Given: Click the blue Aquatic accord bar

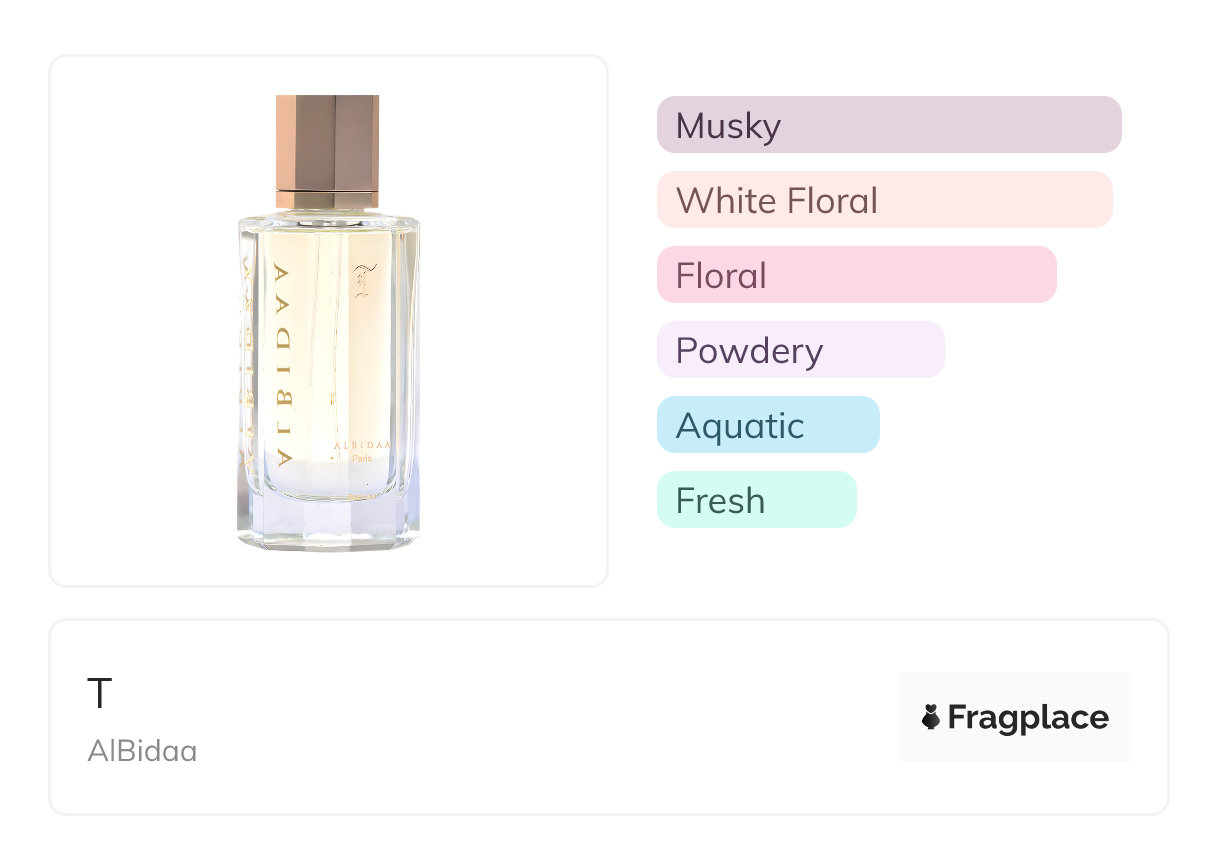Looking at the screenshot, I should coord(767,425).
